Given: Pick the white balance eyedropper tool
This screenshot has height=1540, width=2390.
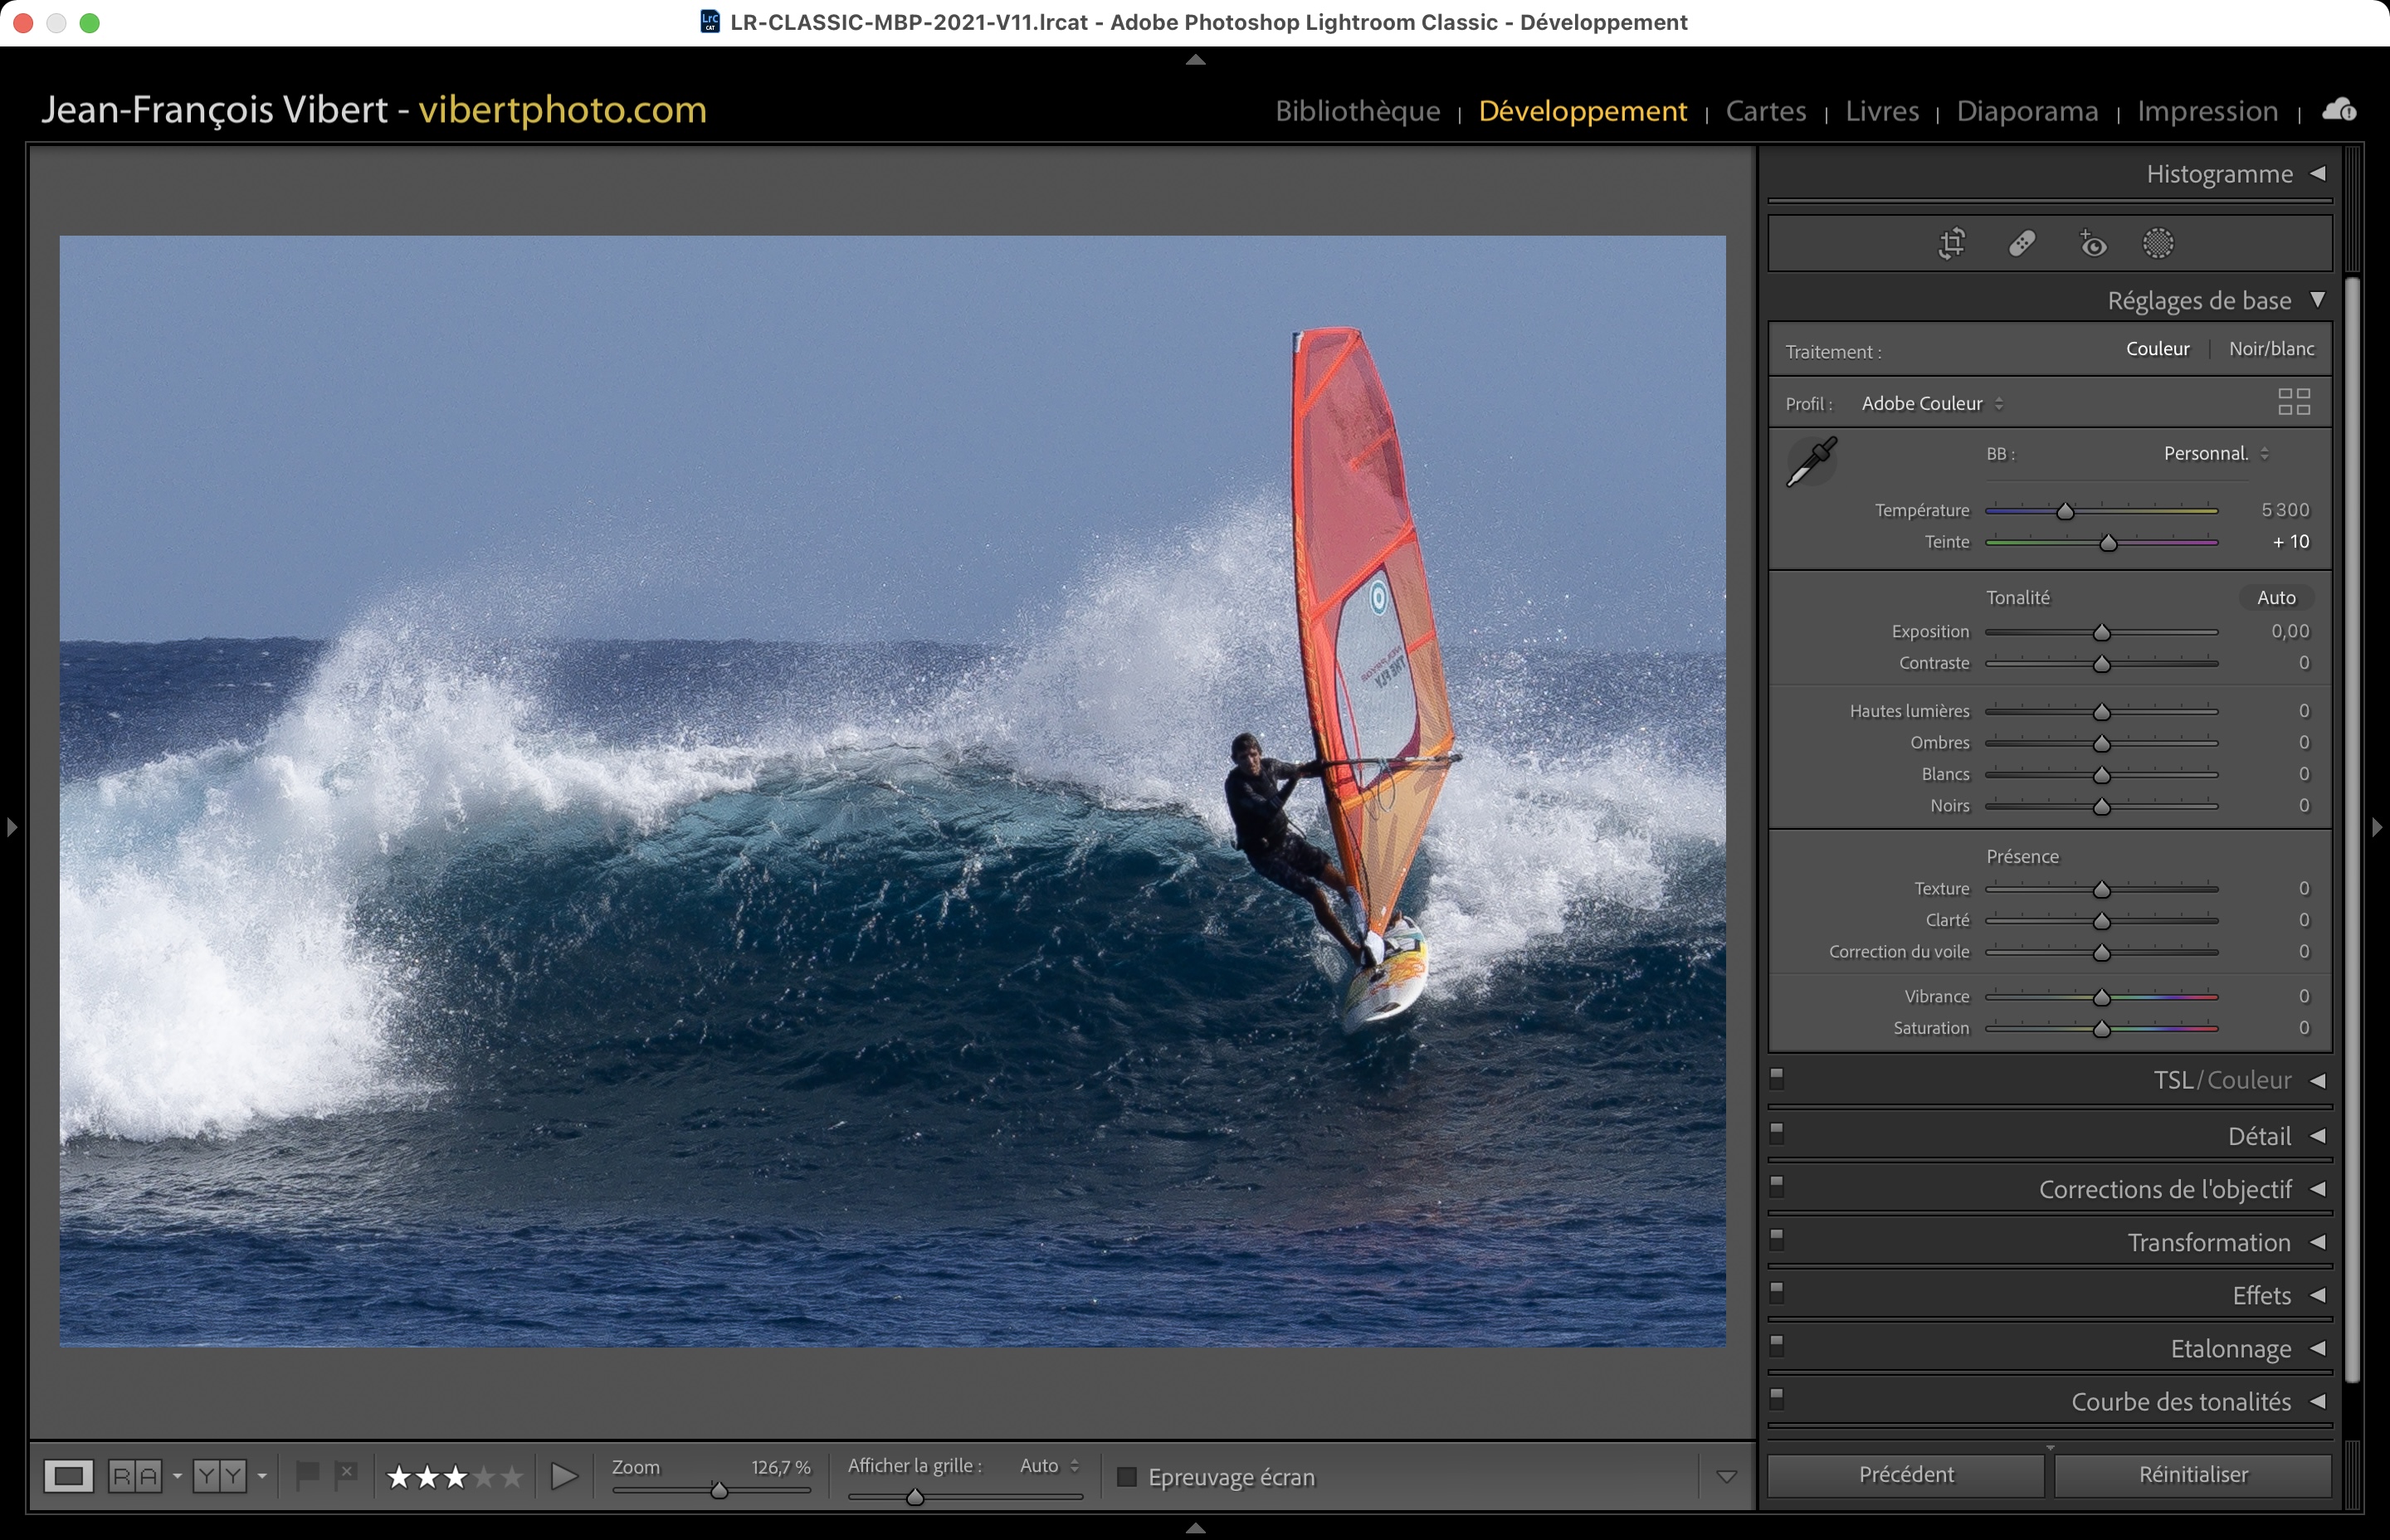Looking at the screenshot, I should 1812,461.
